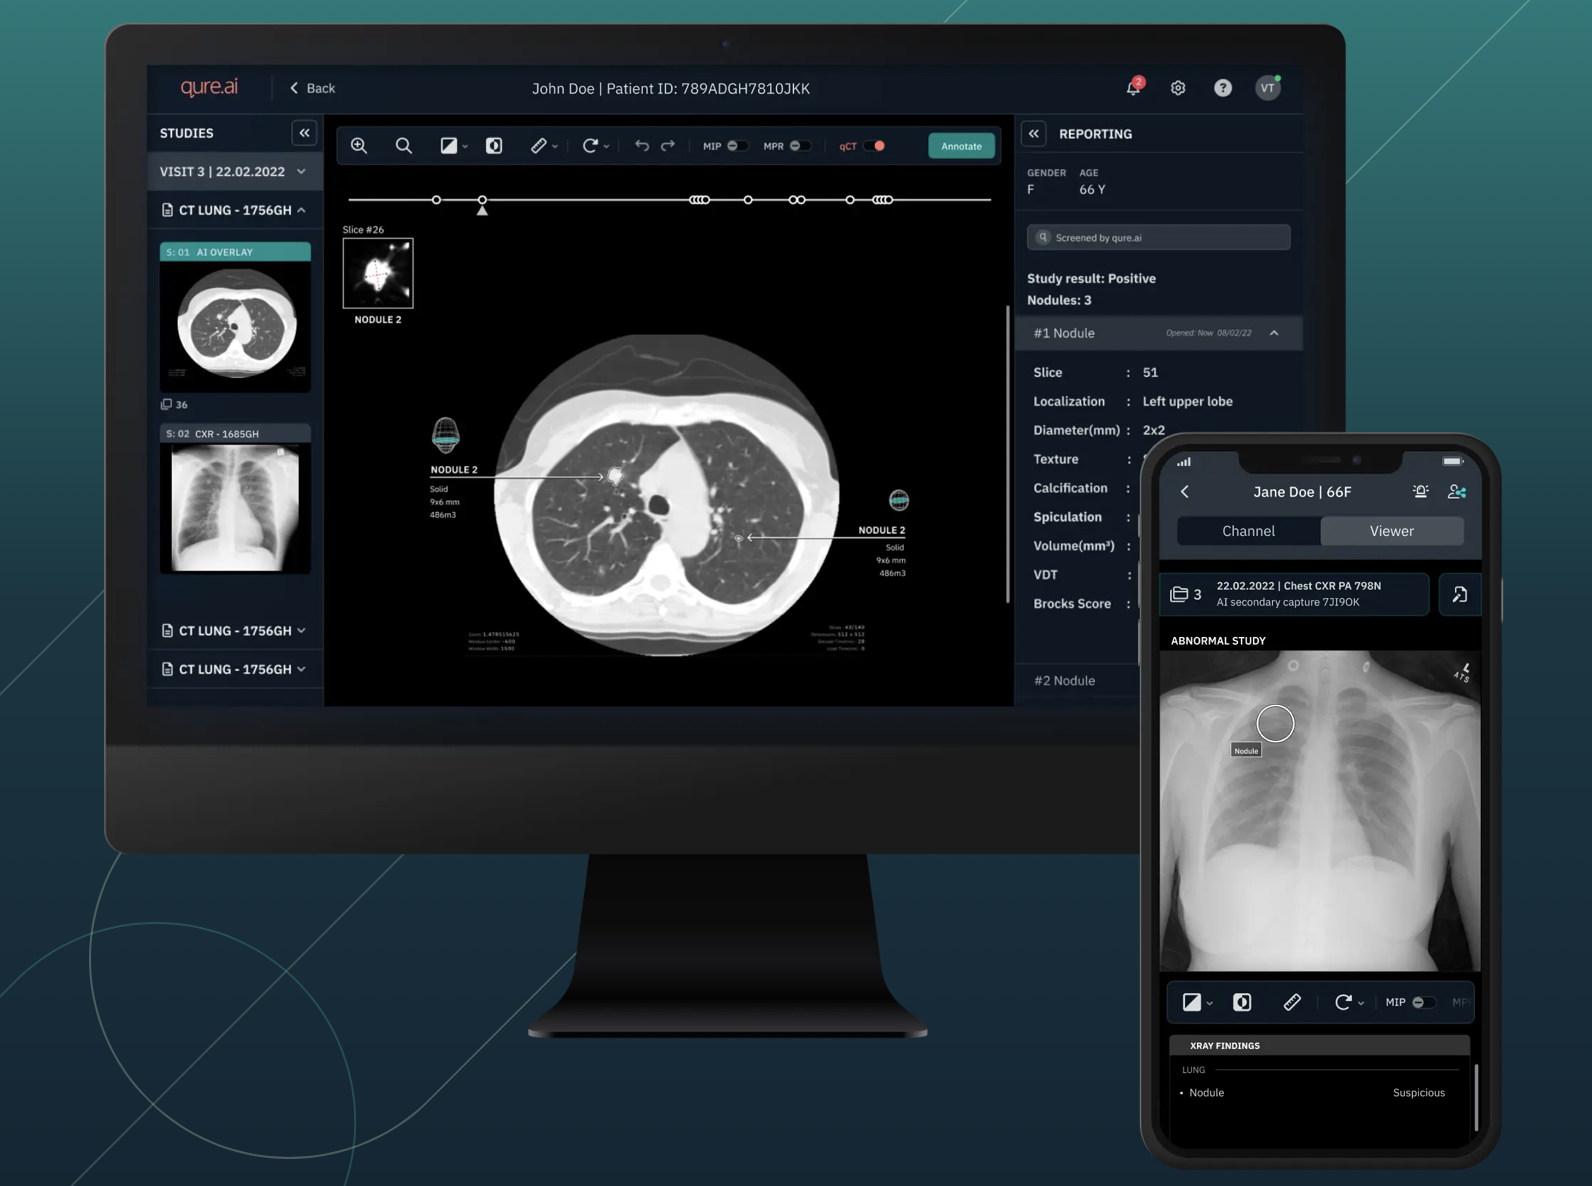Switch to the Channel tab on phone
The width and height of the screenshot is (1592, 1186).
pos(1248,531)
